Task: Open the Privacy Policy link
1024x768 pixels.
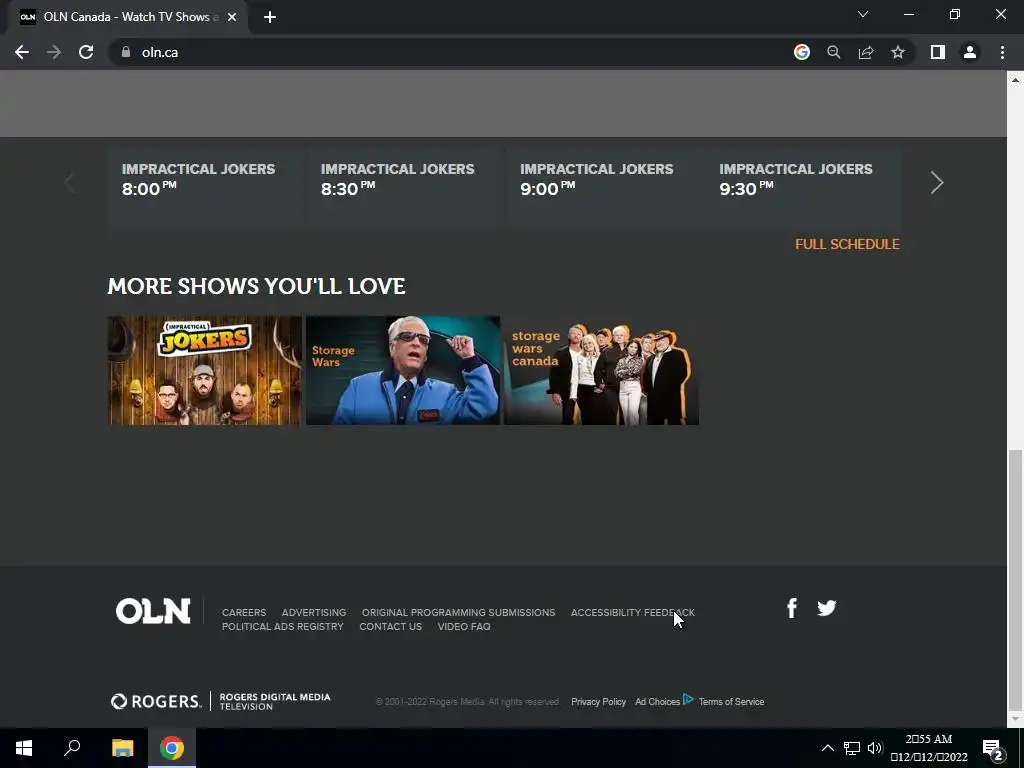Action: coord(598,701)
